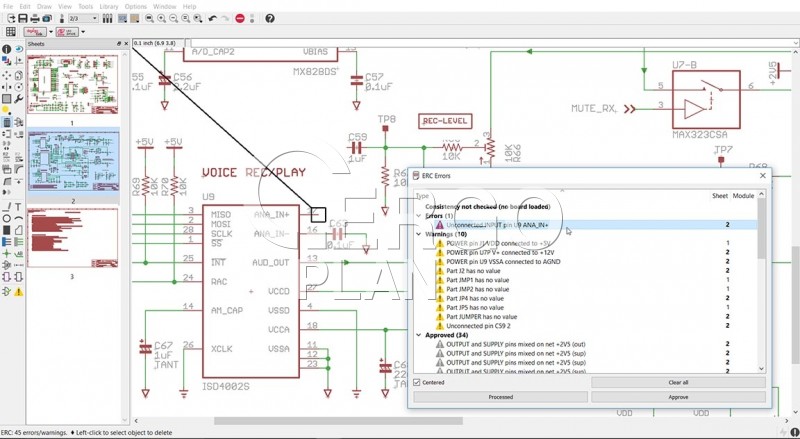The image size is (800, 439).
Task: Select the Info tool
Action: click(6, 49)
